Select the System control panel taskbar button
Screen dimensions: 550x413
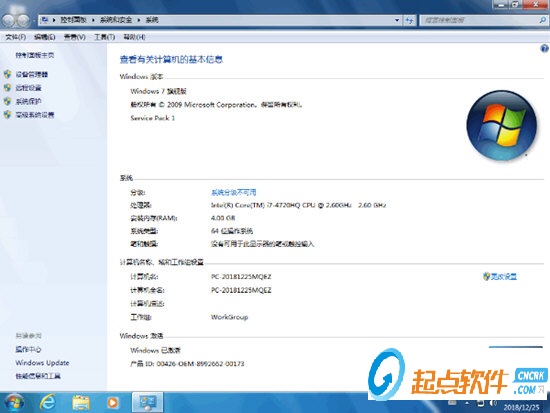(148, 402)
